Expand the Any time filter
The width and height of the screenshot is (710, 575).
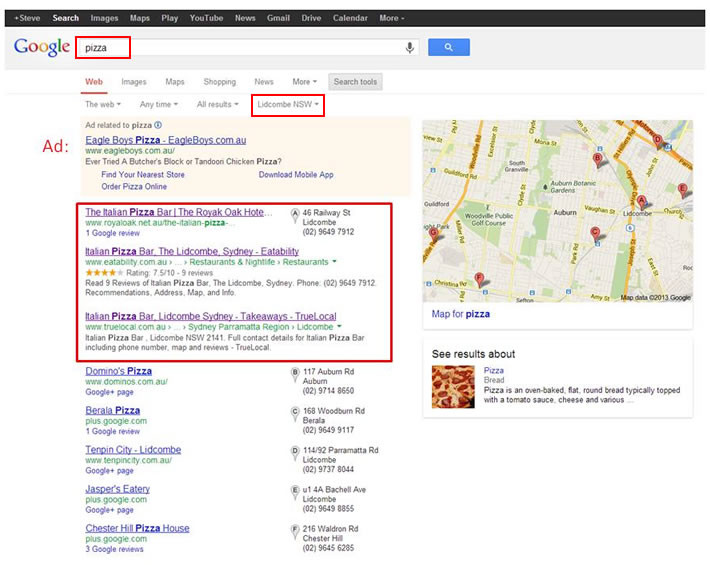click(x=159, y=104)
